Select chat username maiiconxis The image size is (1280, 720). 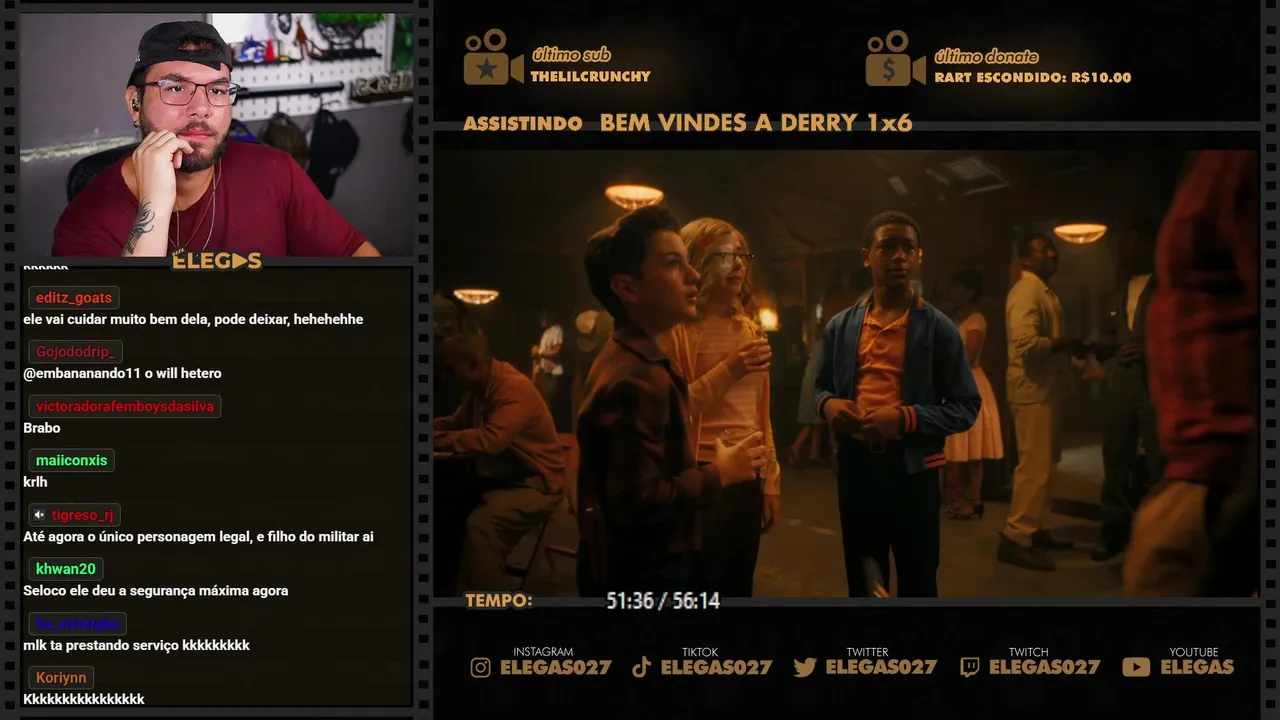pos(72,460)
